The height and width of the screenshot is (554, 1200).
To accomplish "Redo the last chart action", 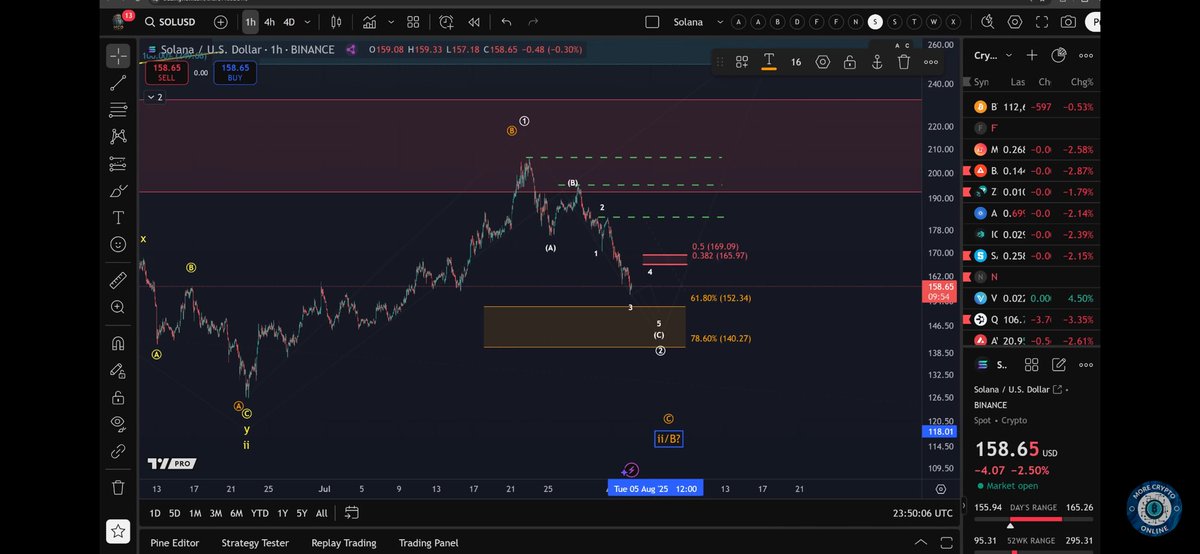I will [533, 21].
